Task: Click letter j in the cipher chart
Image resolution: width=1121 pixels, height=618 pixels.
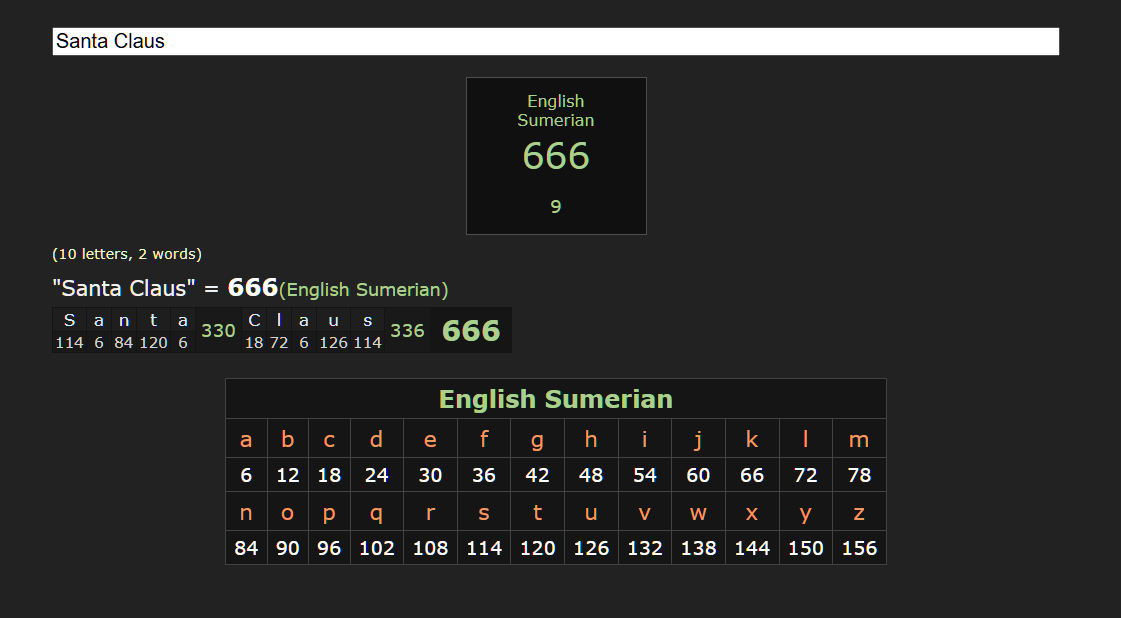Action: pos(698,438)
